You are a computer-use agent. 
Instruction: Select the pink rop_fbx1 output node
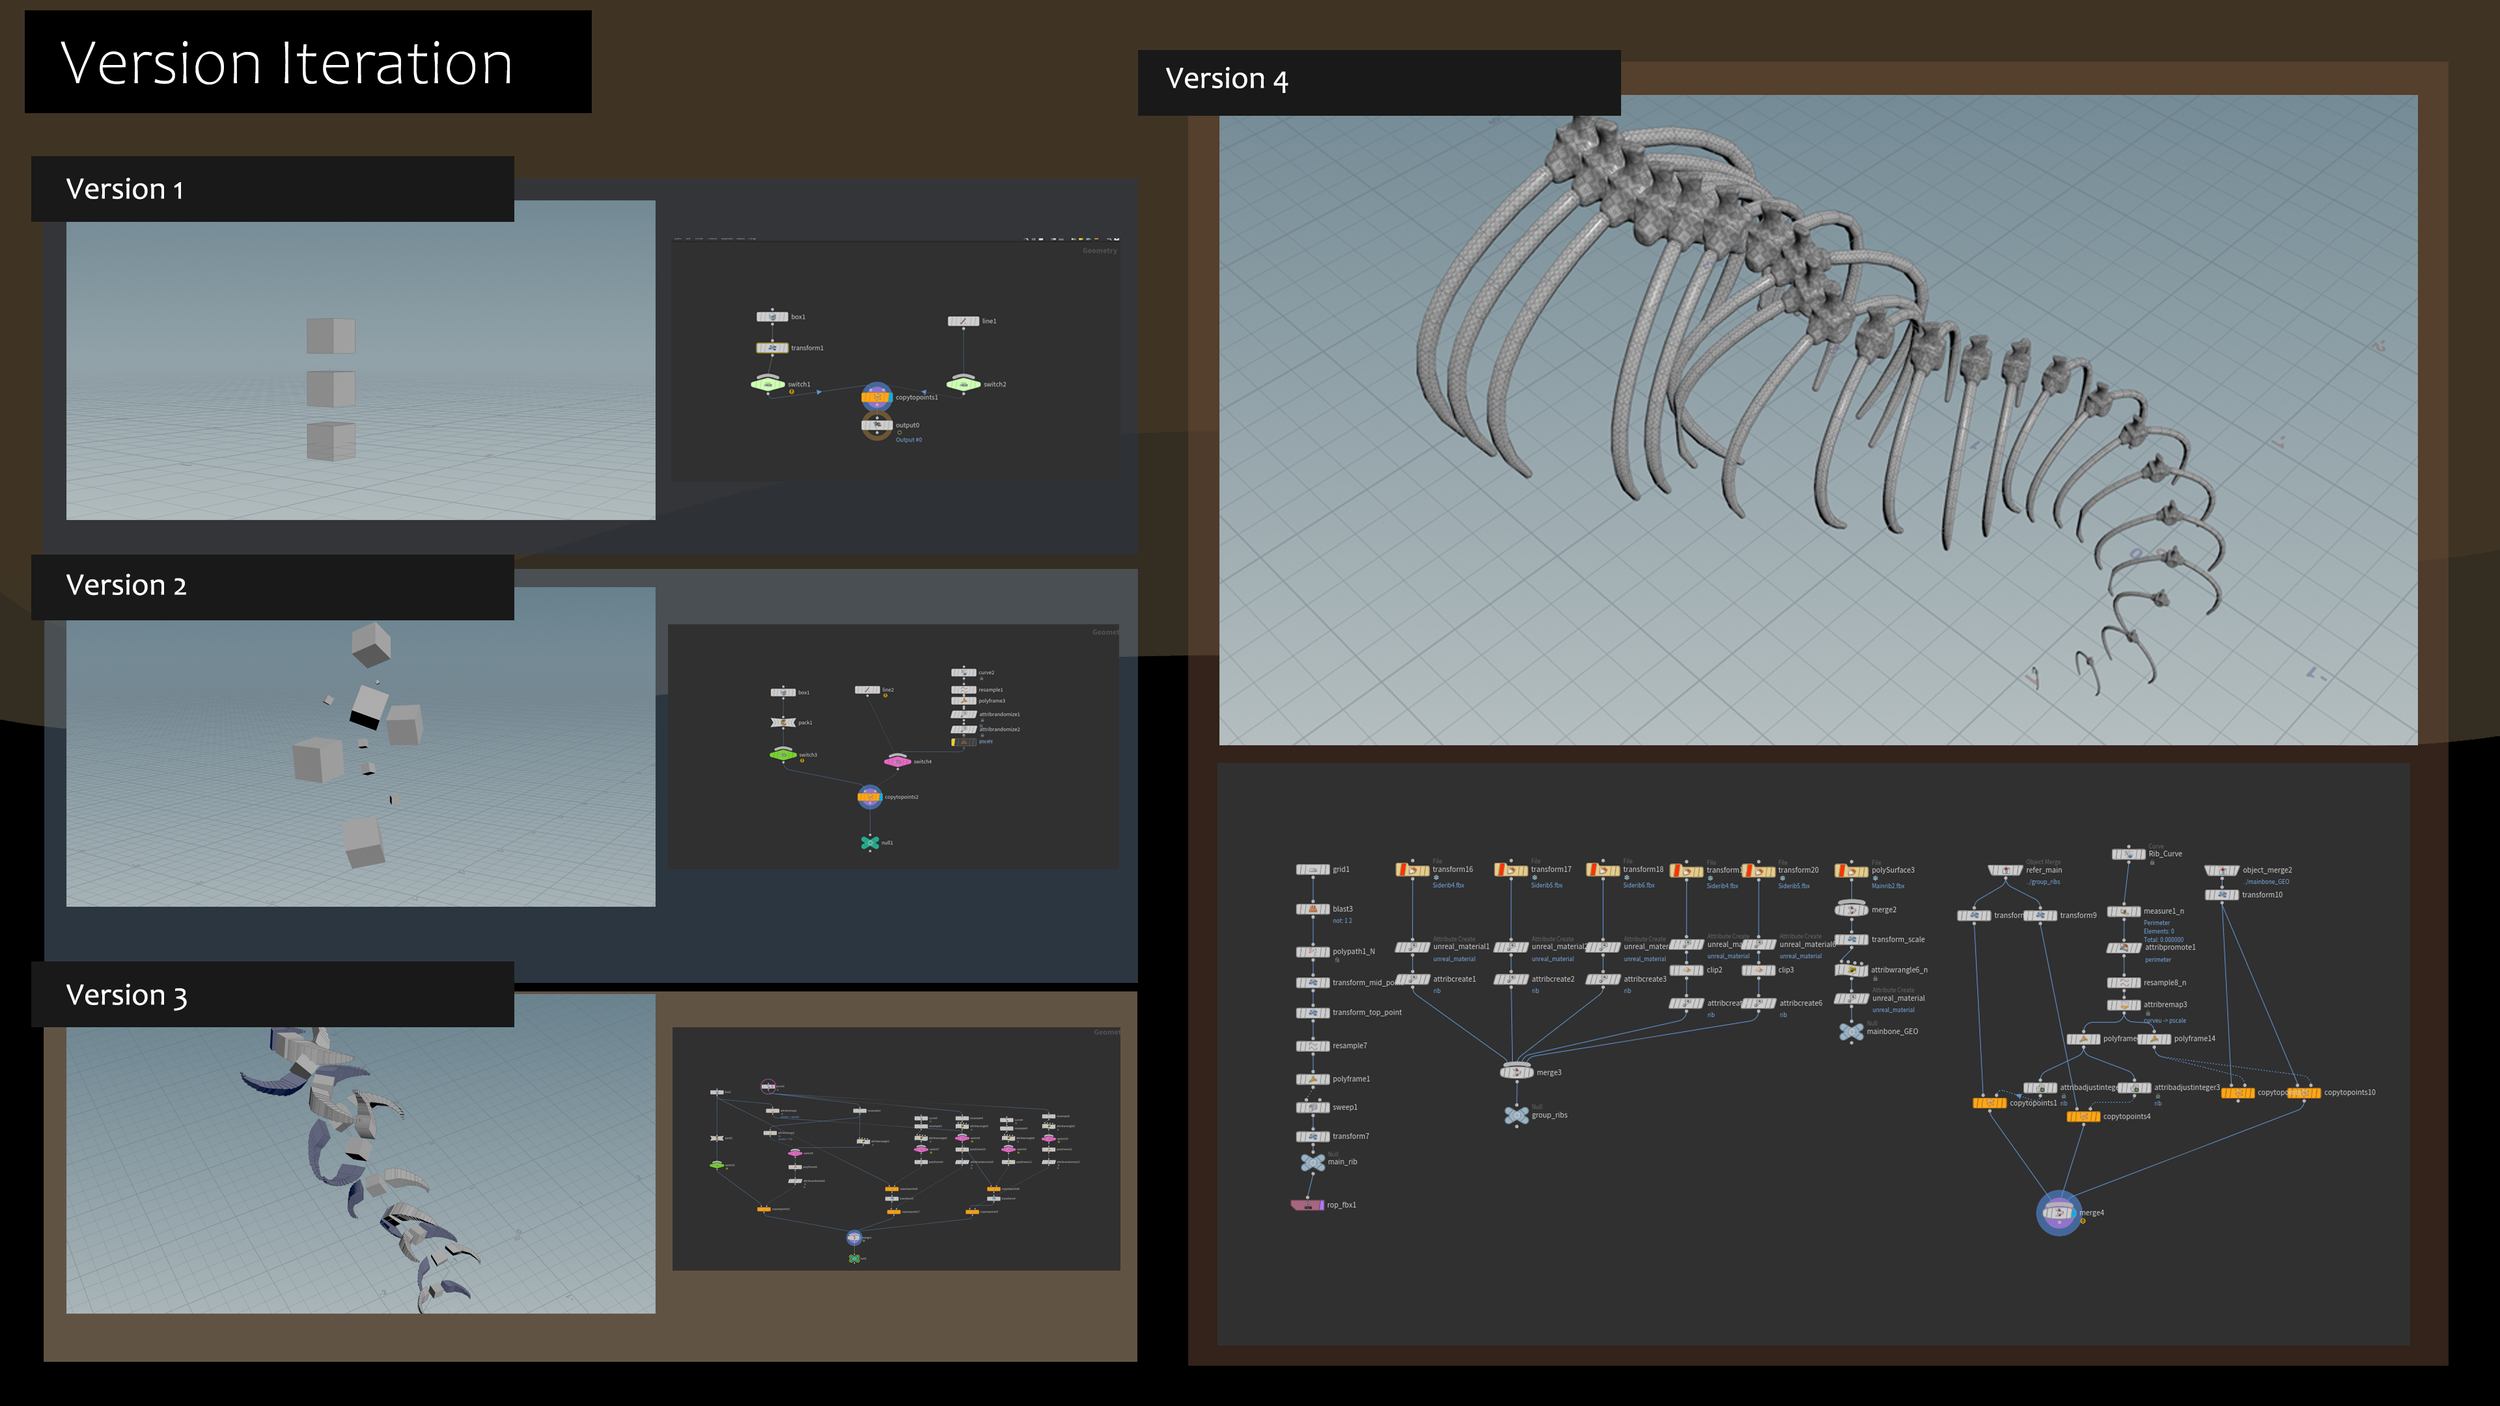pyautogui.click(x=1307, y=1205)
